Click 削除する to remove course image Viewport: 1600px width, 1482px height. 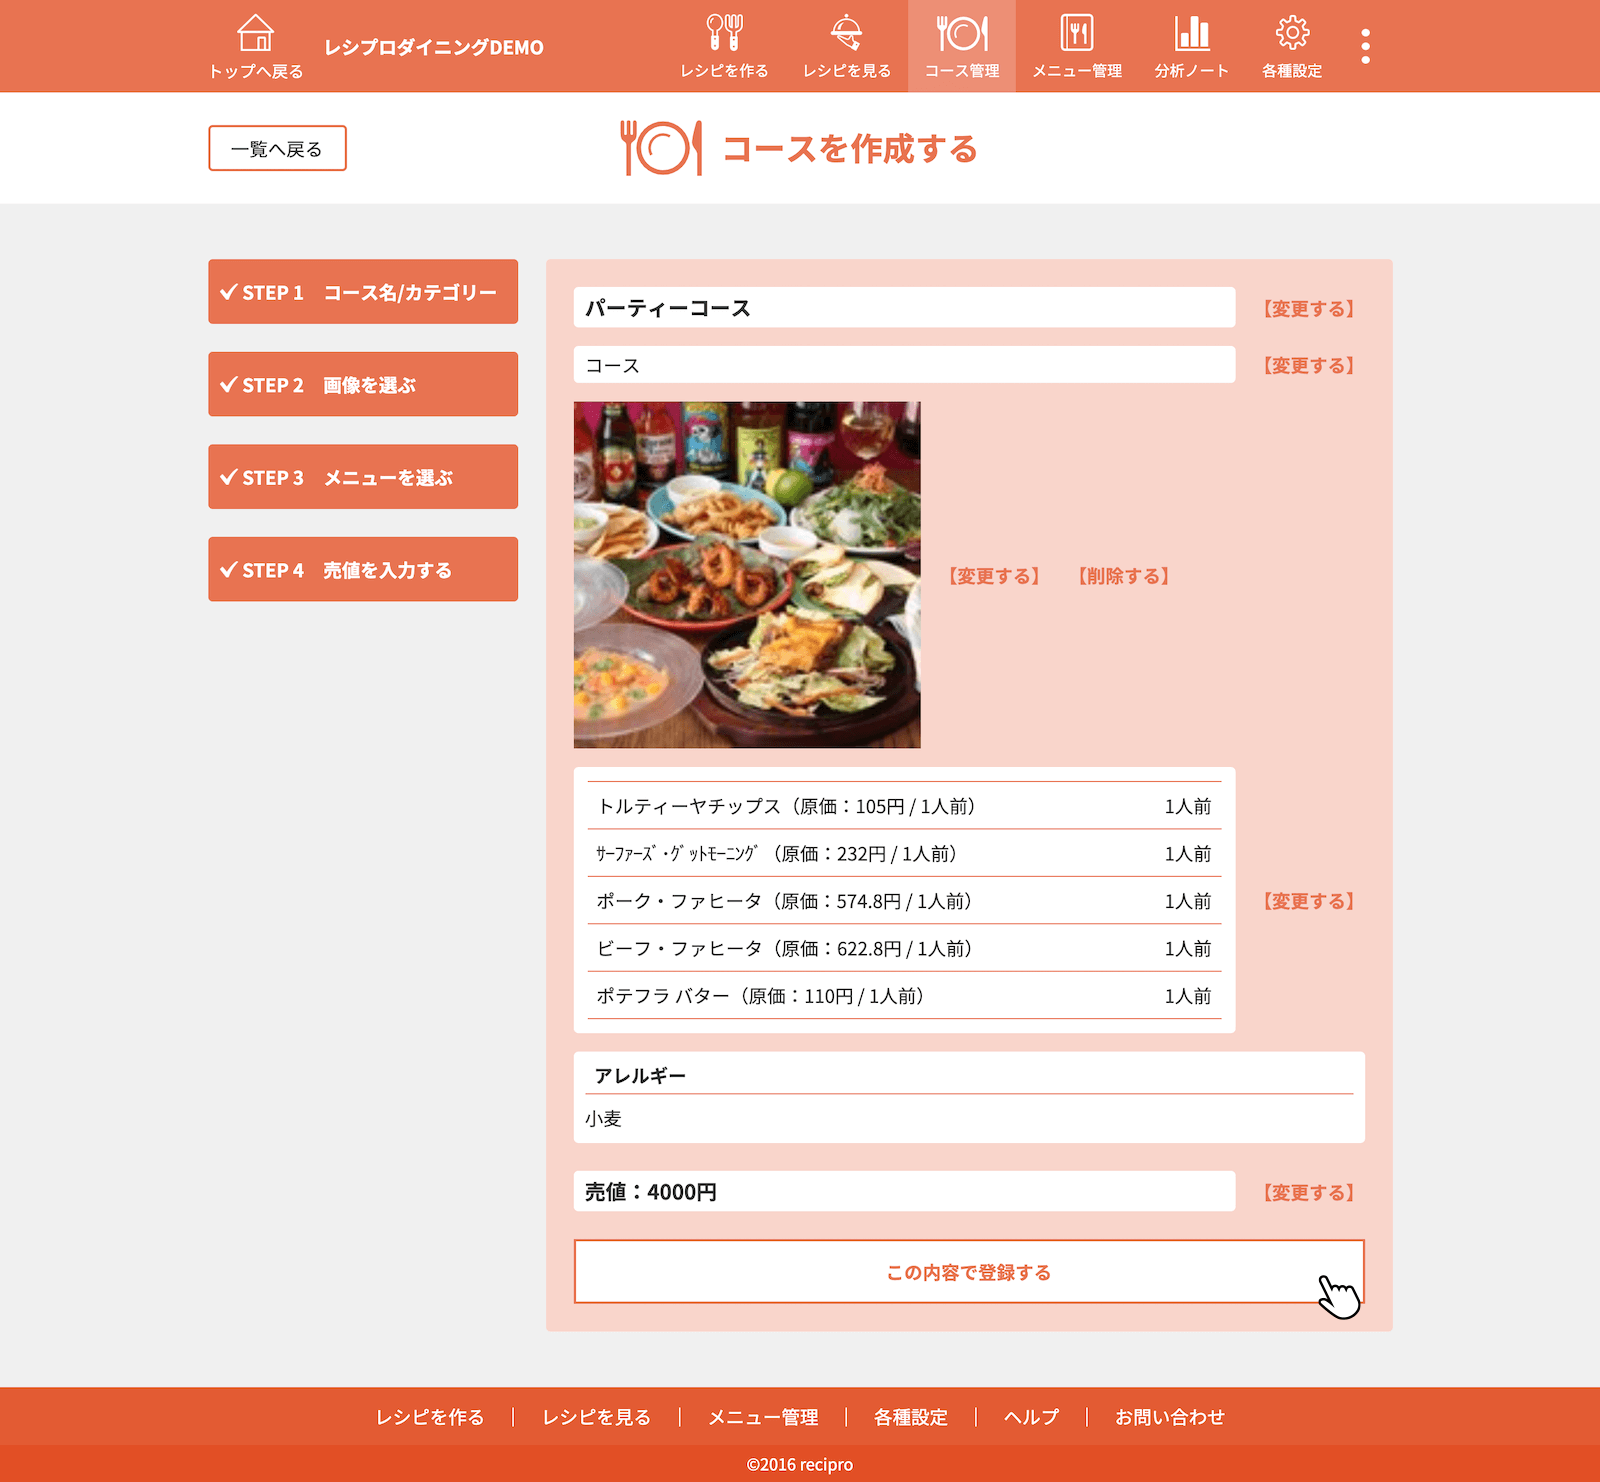pyautogui.click(x=1123, y=576)
